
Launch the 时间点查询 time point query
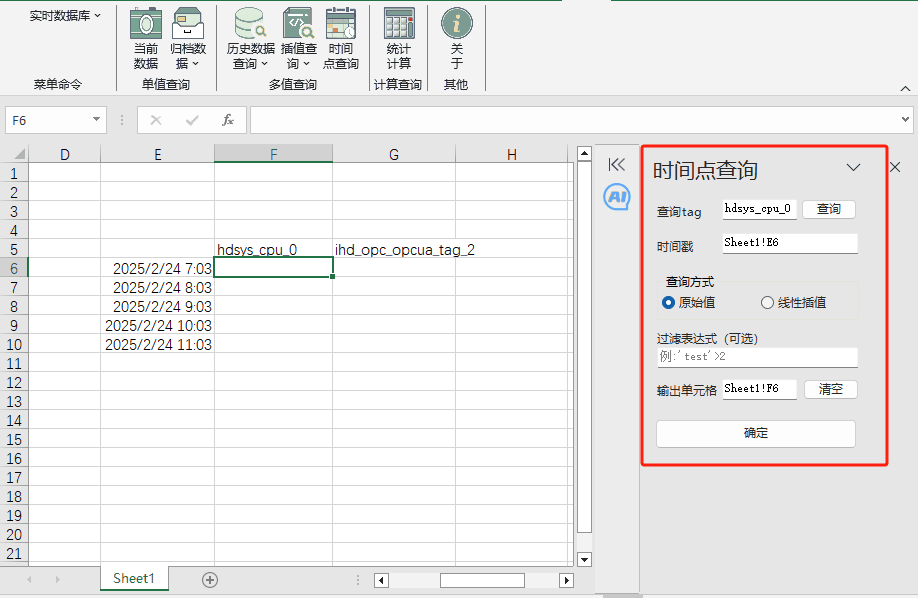[x=341, y=39]
